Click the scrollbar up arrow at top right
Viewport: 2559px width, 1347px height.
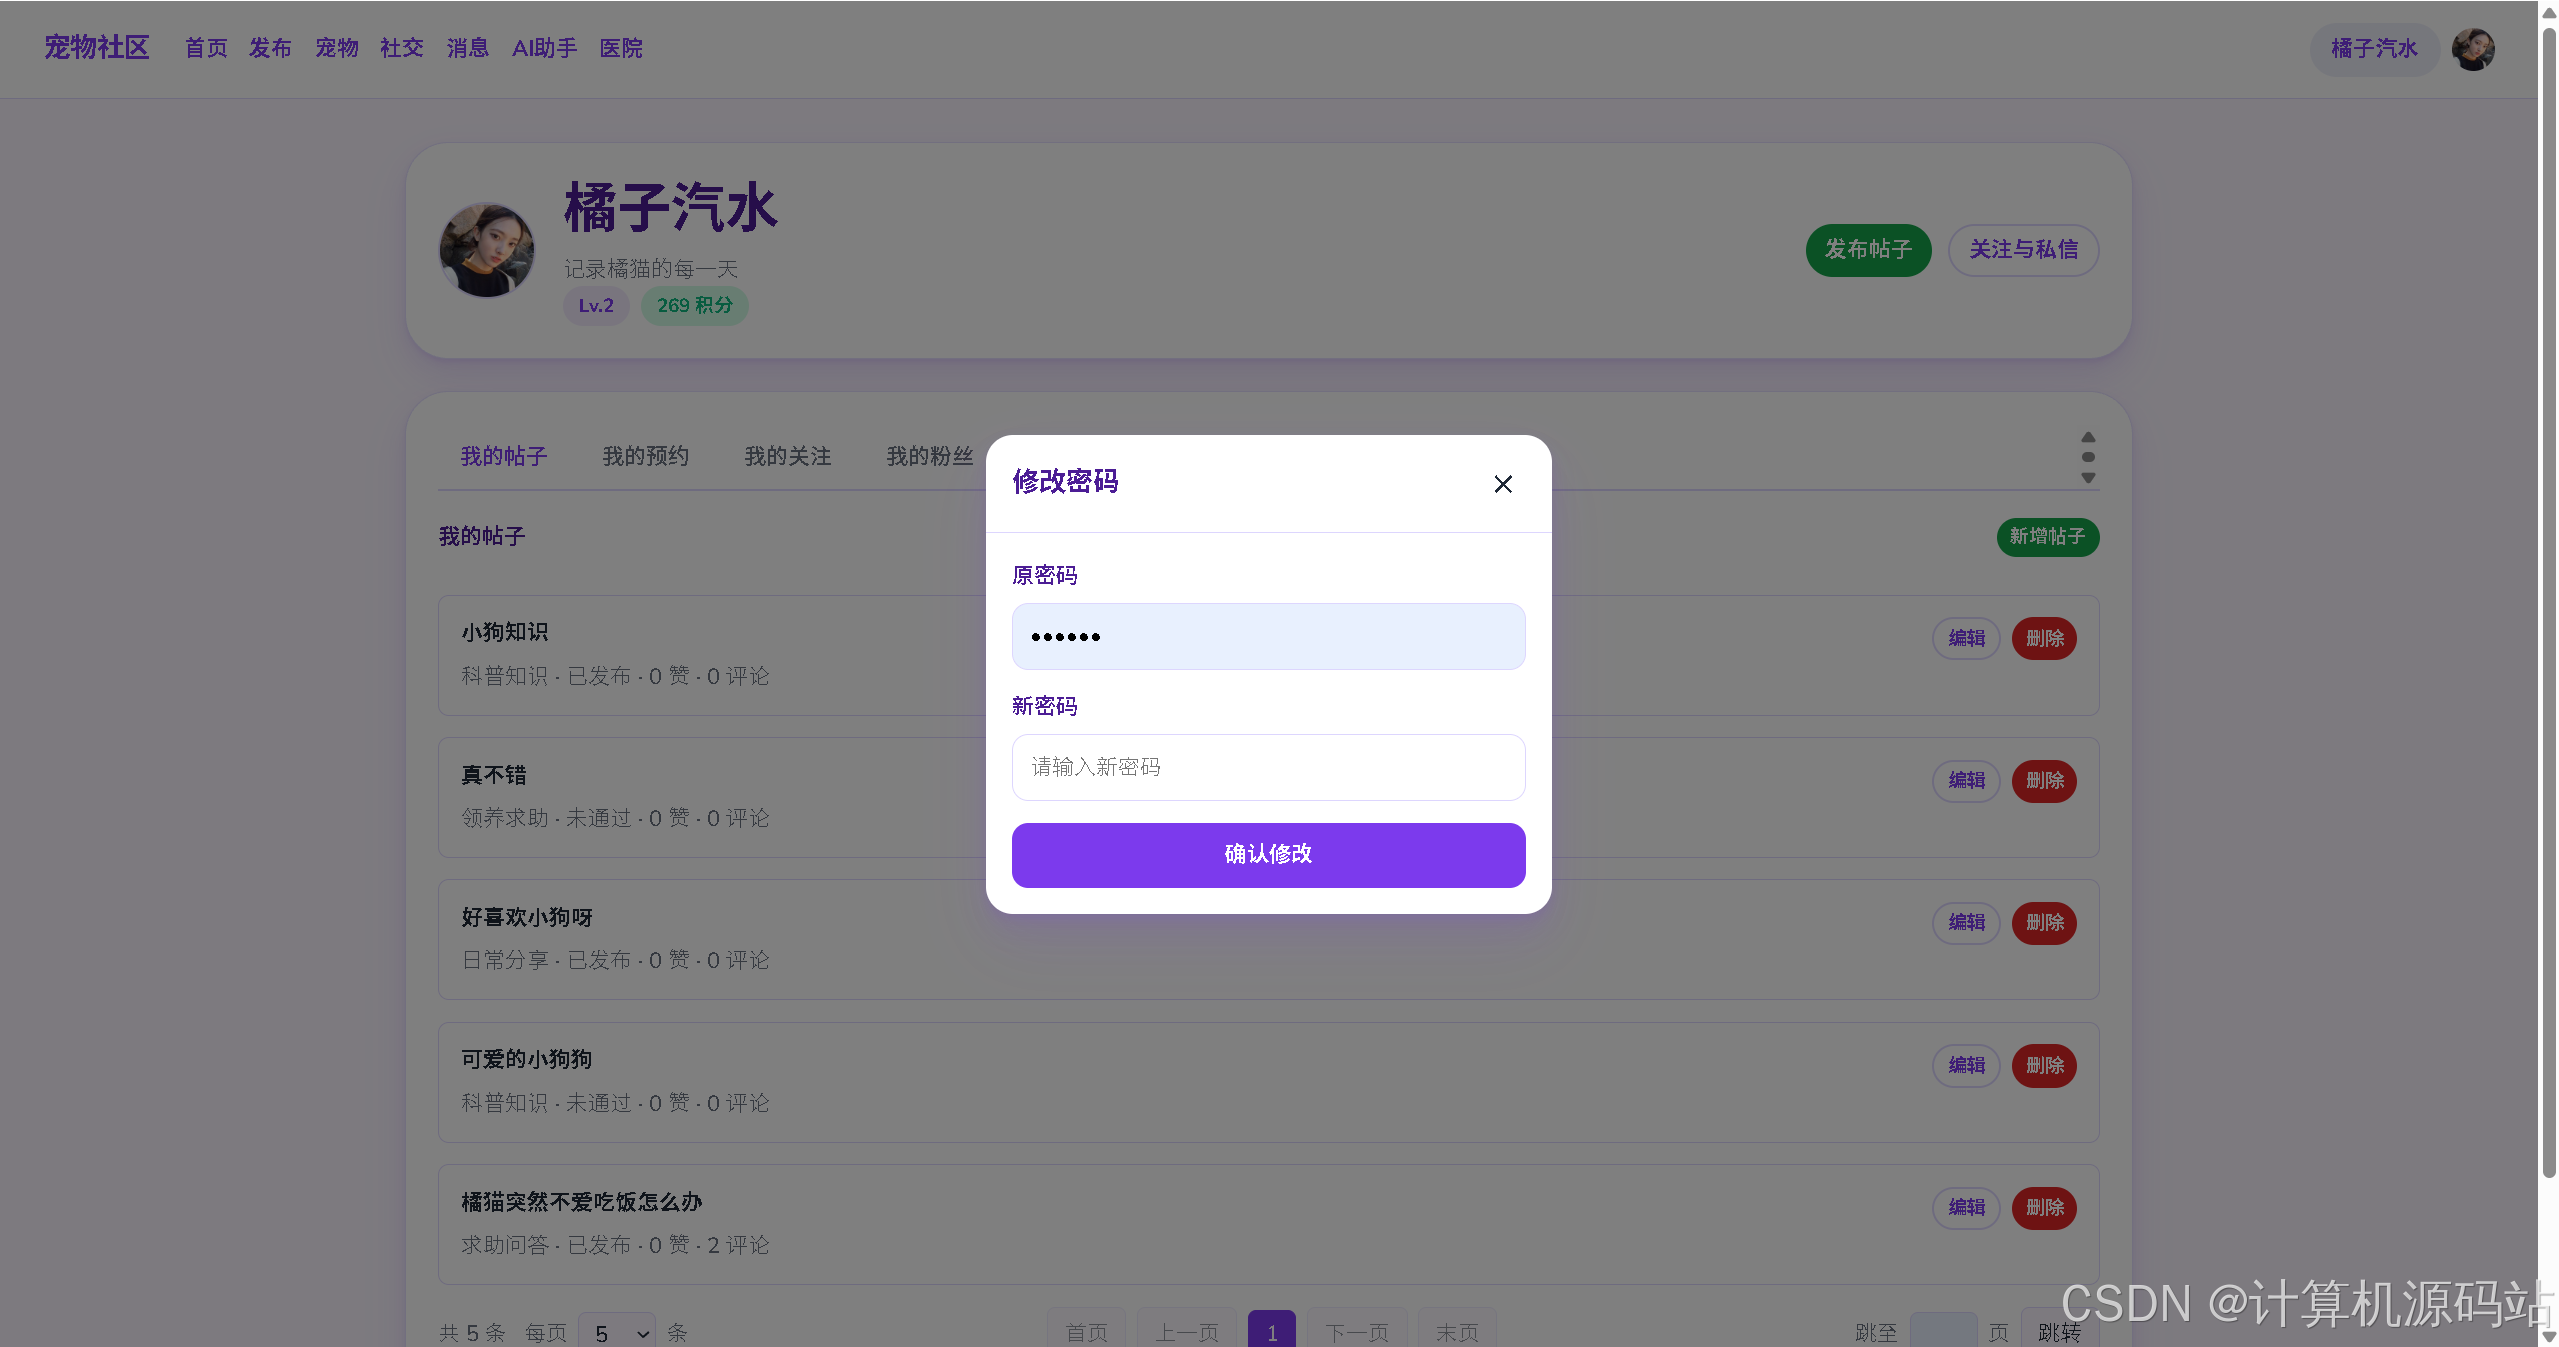[2549, 12]
